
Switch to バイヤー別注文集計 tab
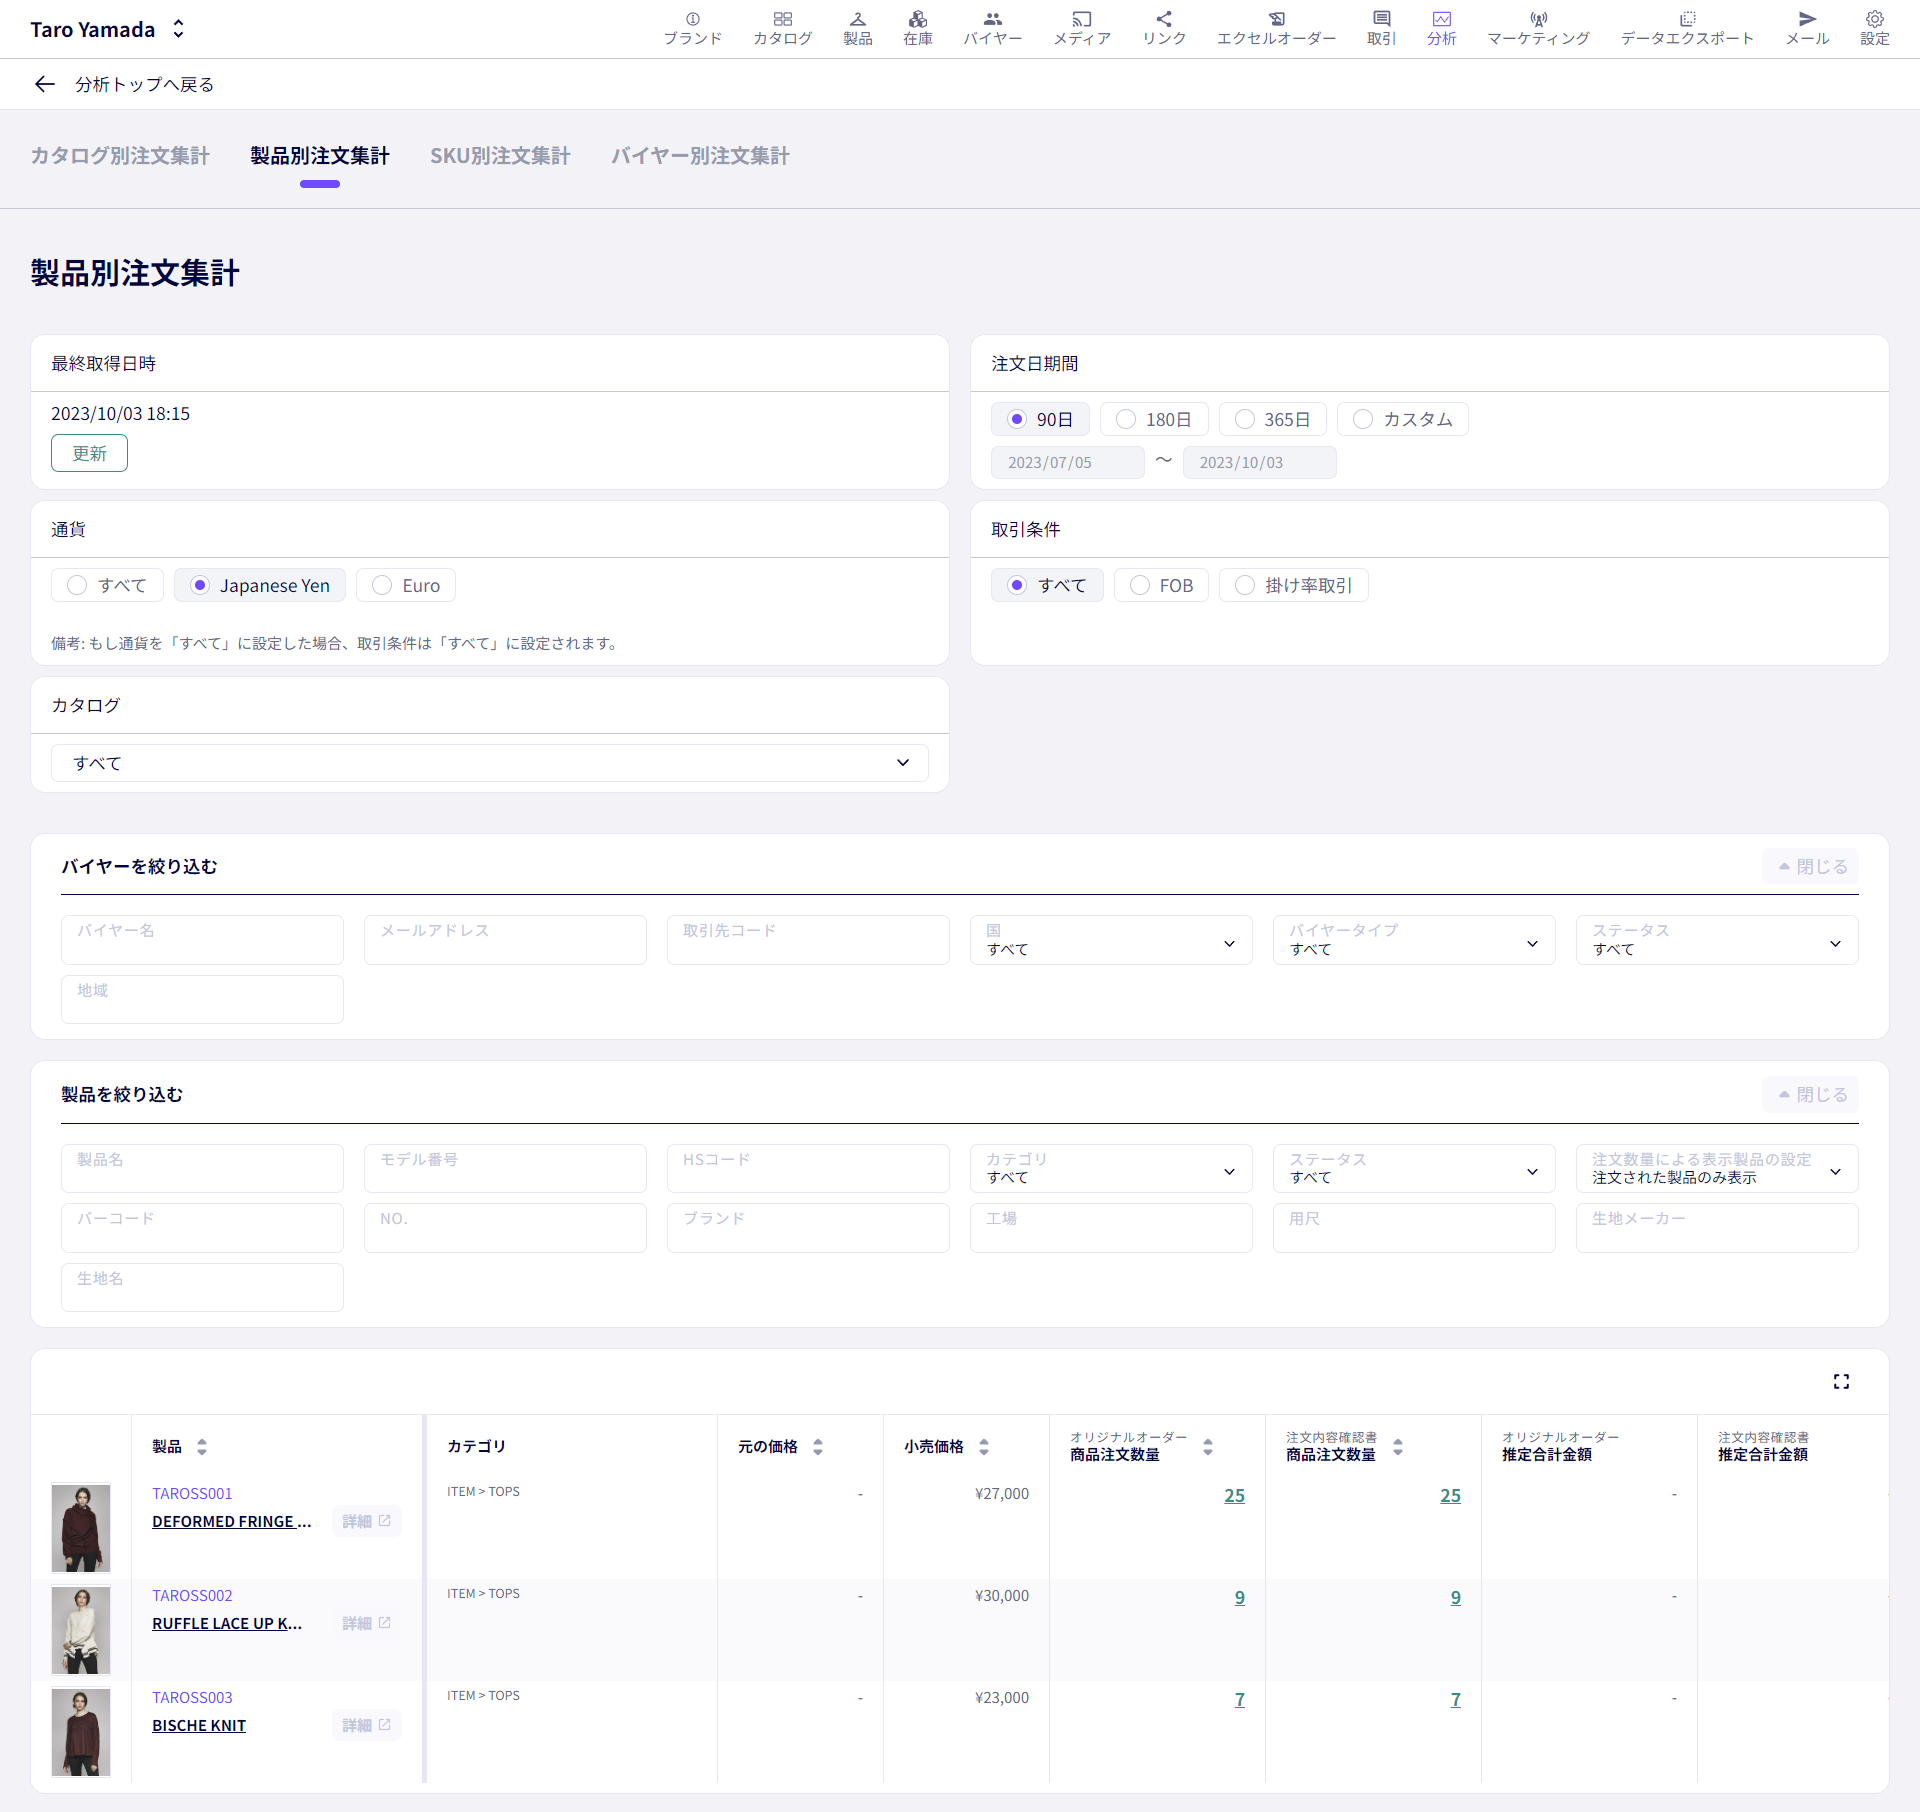tap(700, 156)
